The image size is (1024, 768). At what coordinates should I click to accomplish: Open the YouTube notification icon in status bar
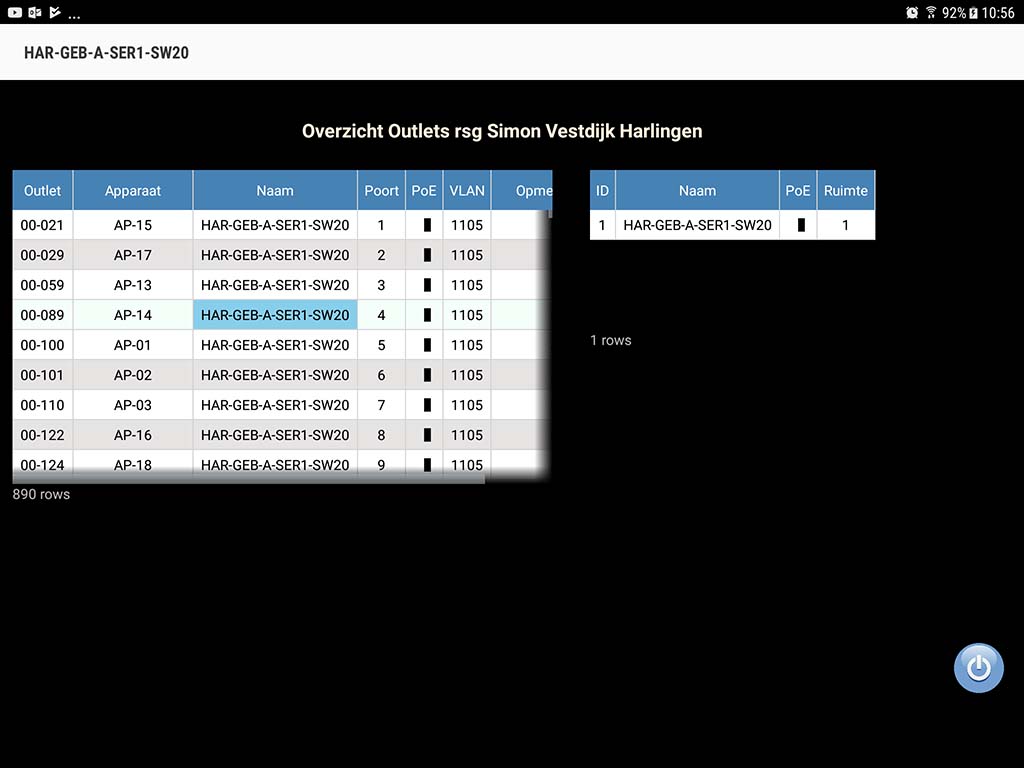coord(14,12)
